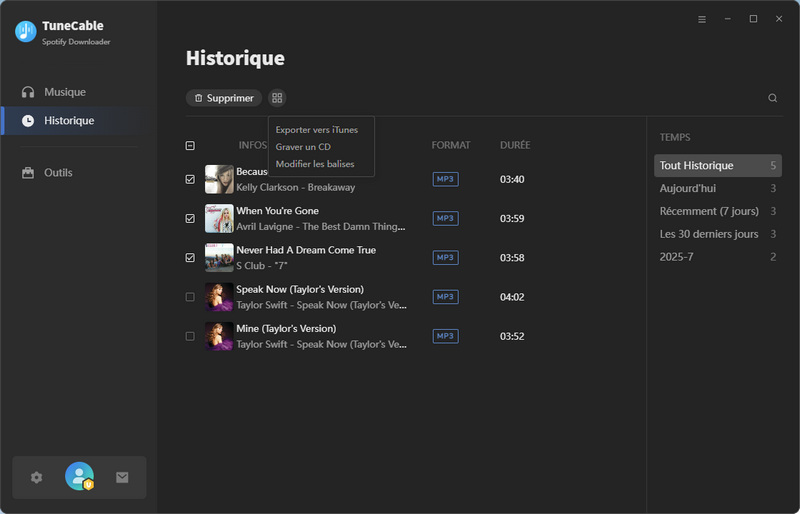The height and width of the screenshot is (514, 800).
Task: Click the TuneCable app logo
Action: tap(25, 32)
